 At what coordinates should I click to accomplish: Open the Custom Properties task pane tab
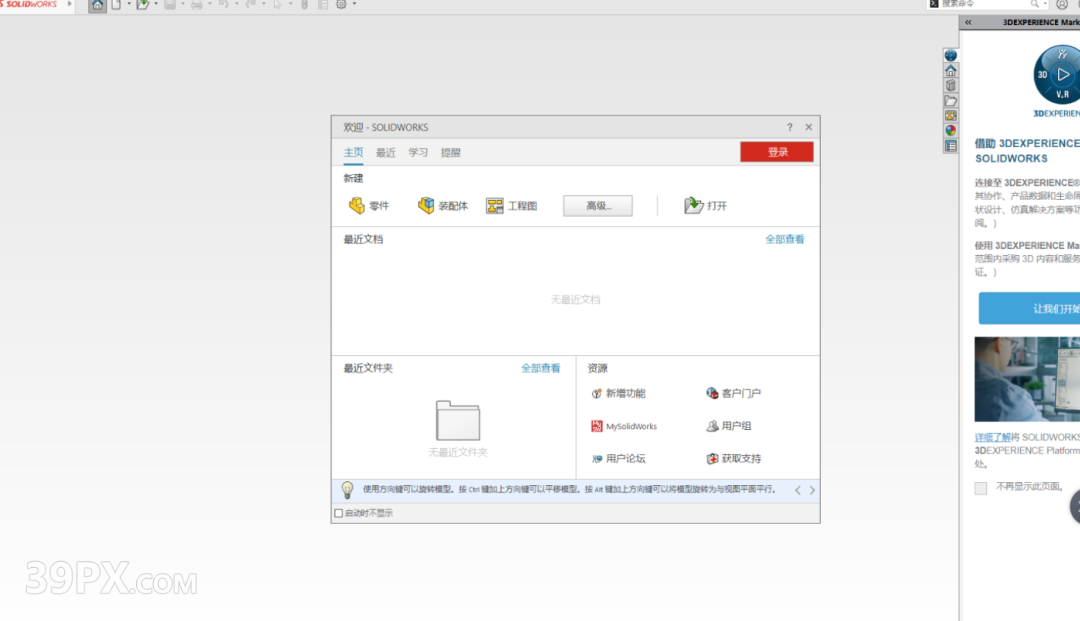[x=950, y=146]
